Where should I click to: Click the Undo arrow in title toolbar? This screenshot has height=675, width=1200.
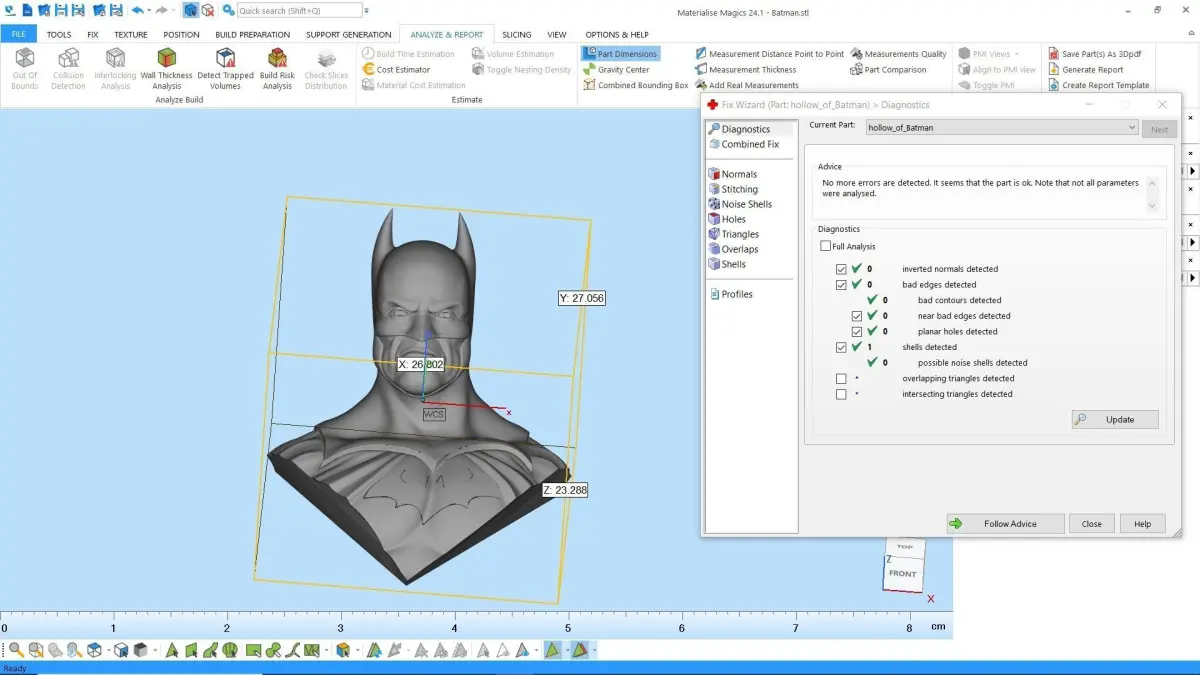137,10
